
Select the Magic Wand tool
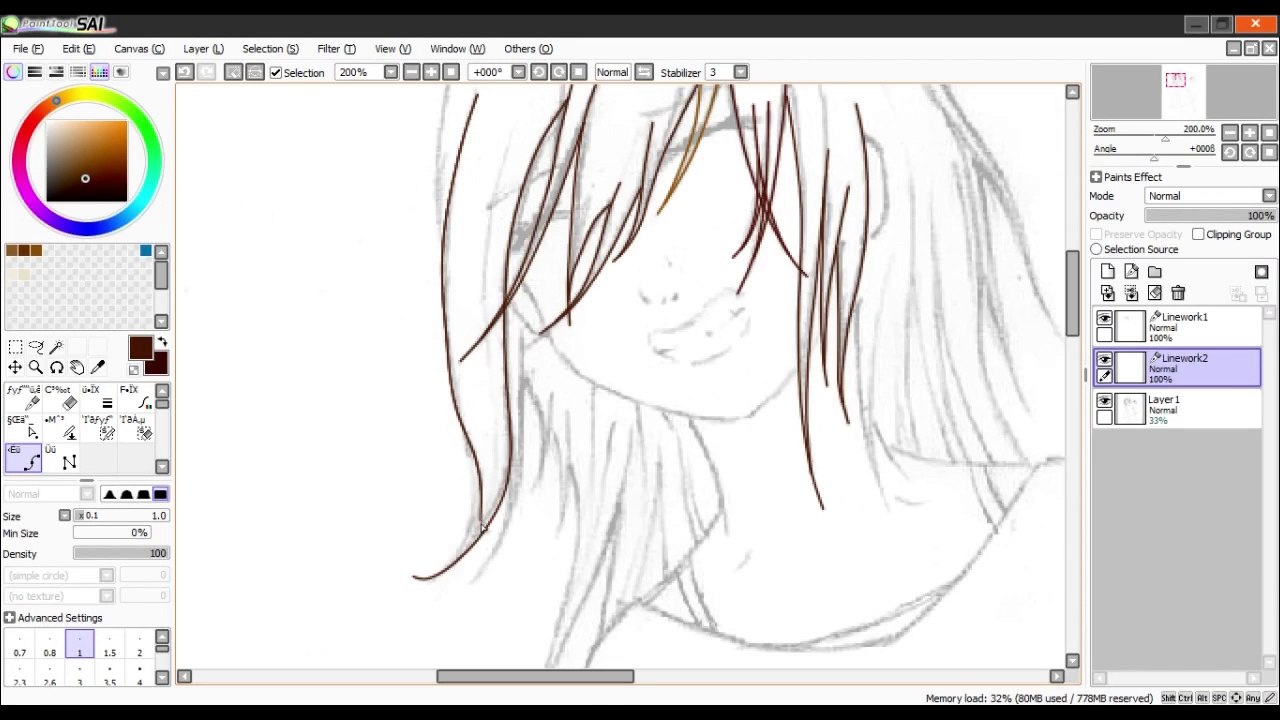pyautogui.click(x=57, y=347)
